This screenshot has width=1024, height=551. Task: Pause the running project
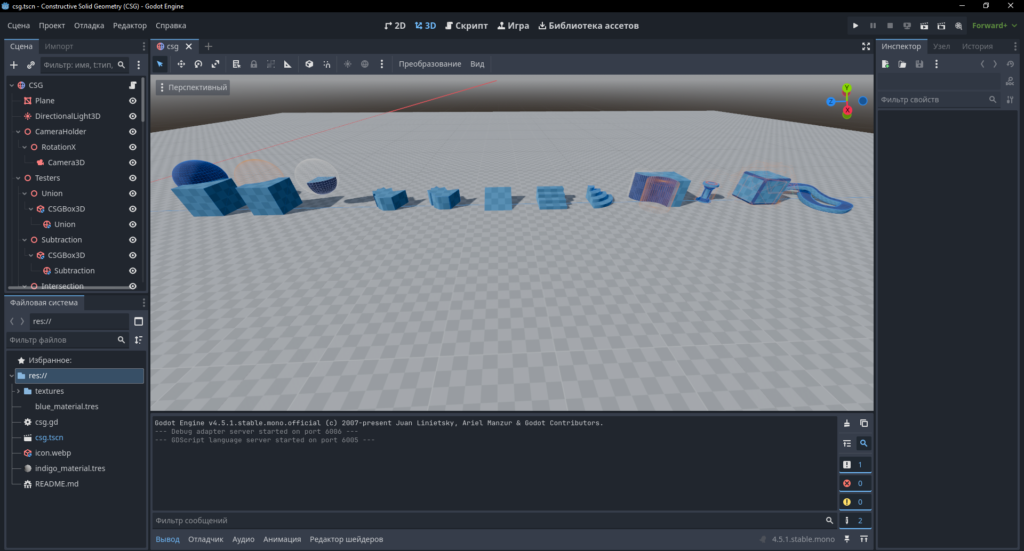872,25
